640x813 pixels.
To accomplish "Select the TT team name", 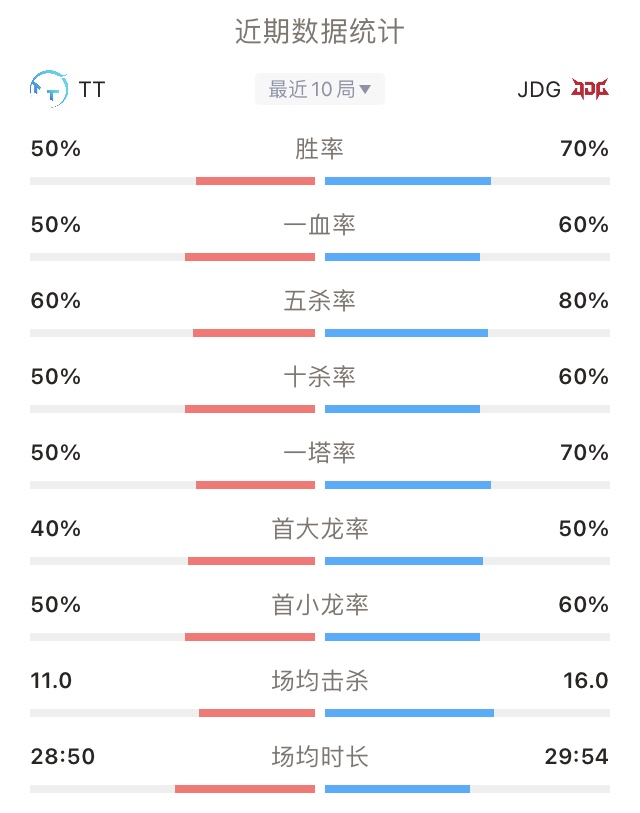I will 92,89.
